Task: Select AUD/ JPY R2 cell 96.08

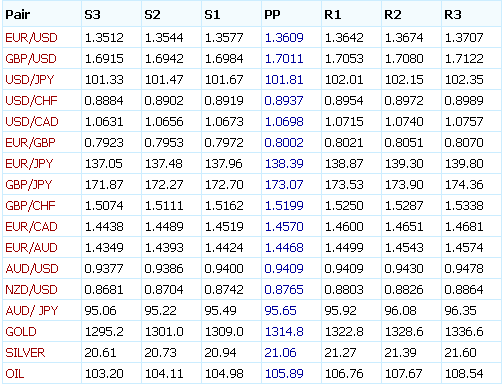Action: (400, 311)
